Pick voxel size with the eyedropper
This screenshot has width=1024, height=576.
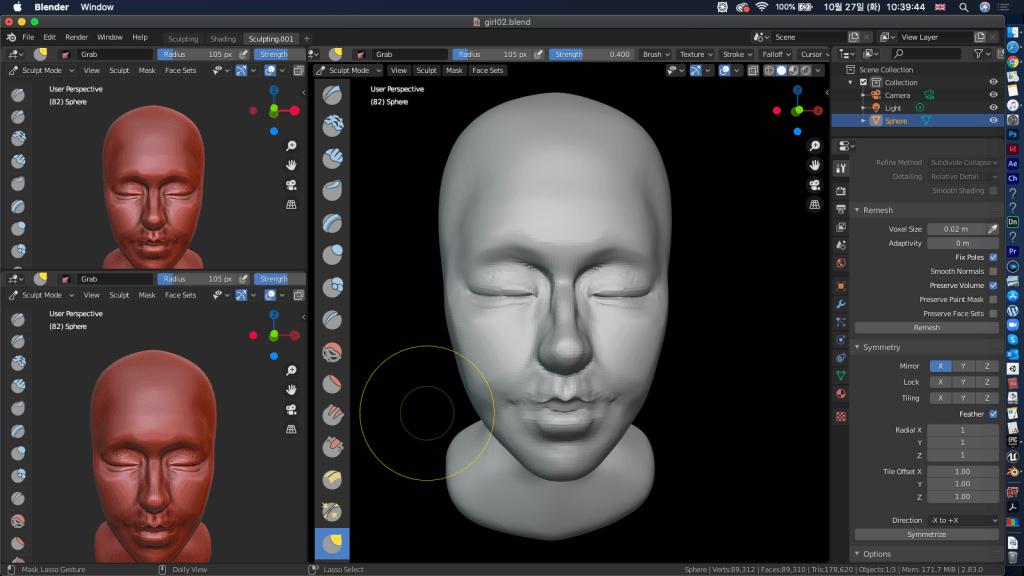(993, 229)
